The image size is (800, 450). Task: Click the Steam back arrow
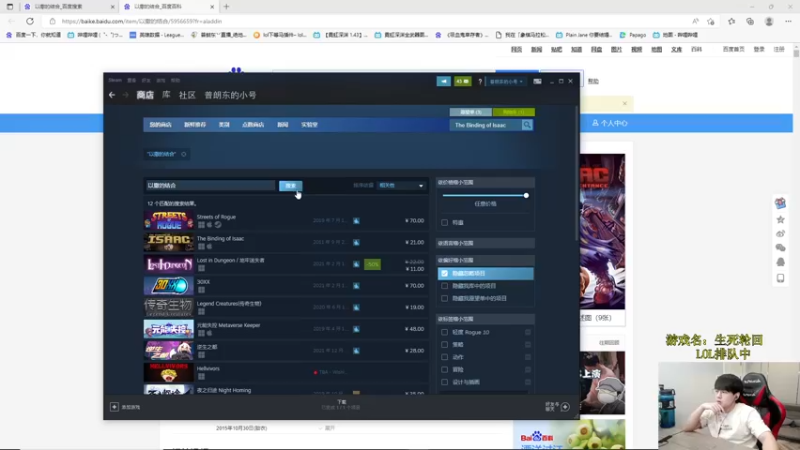click(x=112, y=95)
